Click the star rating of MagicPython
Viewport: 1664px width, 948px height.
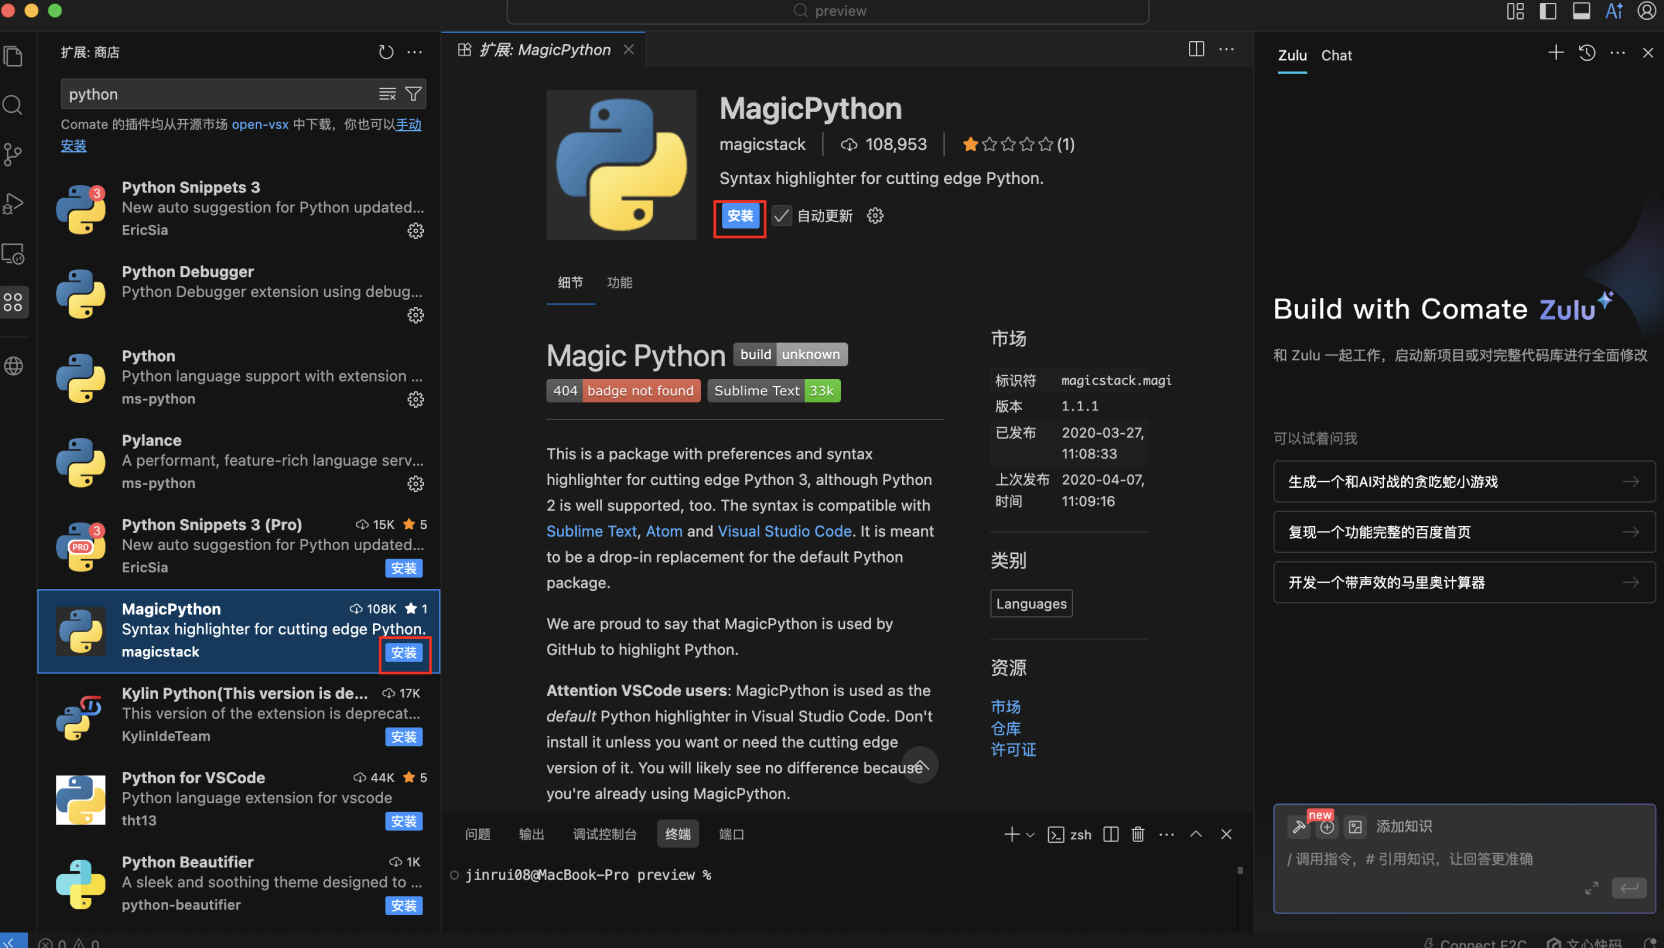[x=1018, y=145]
